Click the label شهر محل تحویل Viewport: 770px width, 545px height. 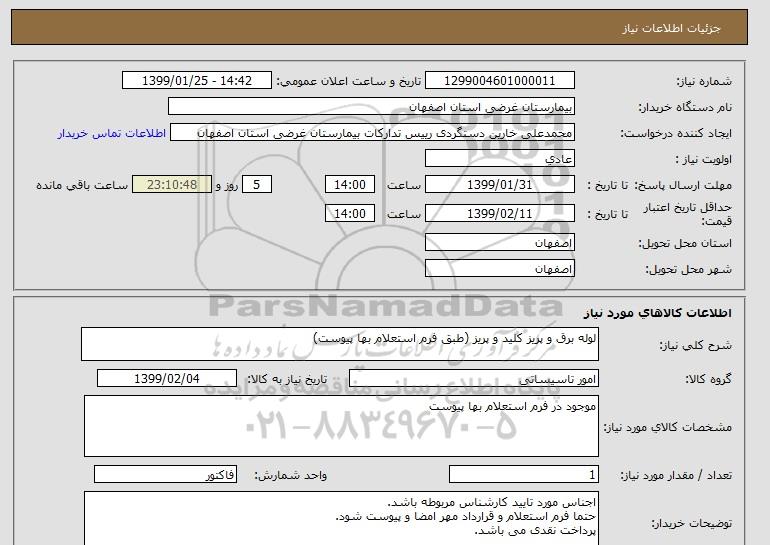(x=688, y=269)
